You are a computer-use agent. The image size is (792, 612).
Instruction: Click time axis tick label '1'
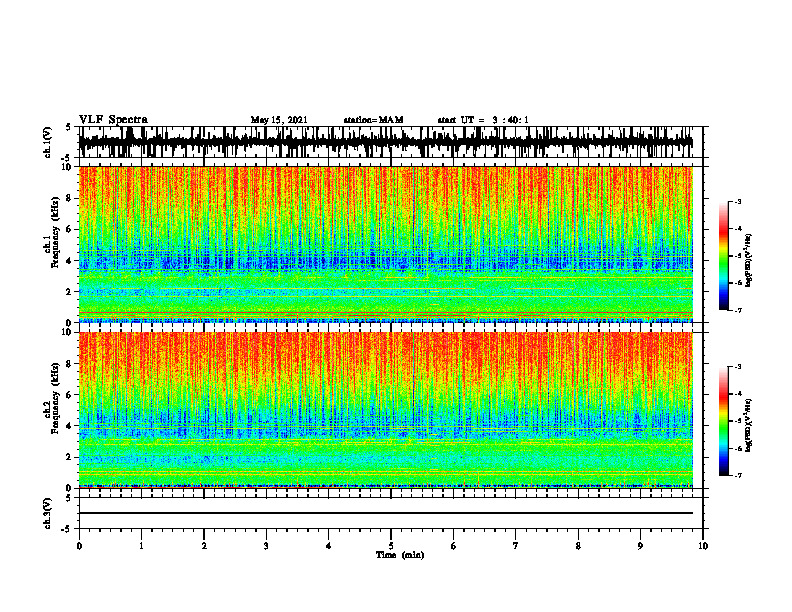pyautogui.click(x=141, y=546)
